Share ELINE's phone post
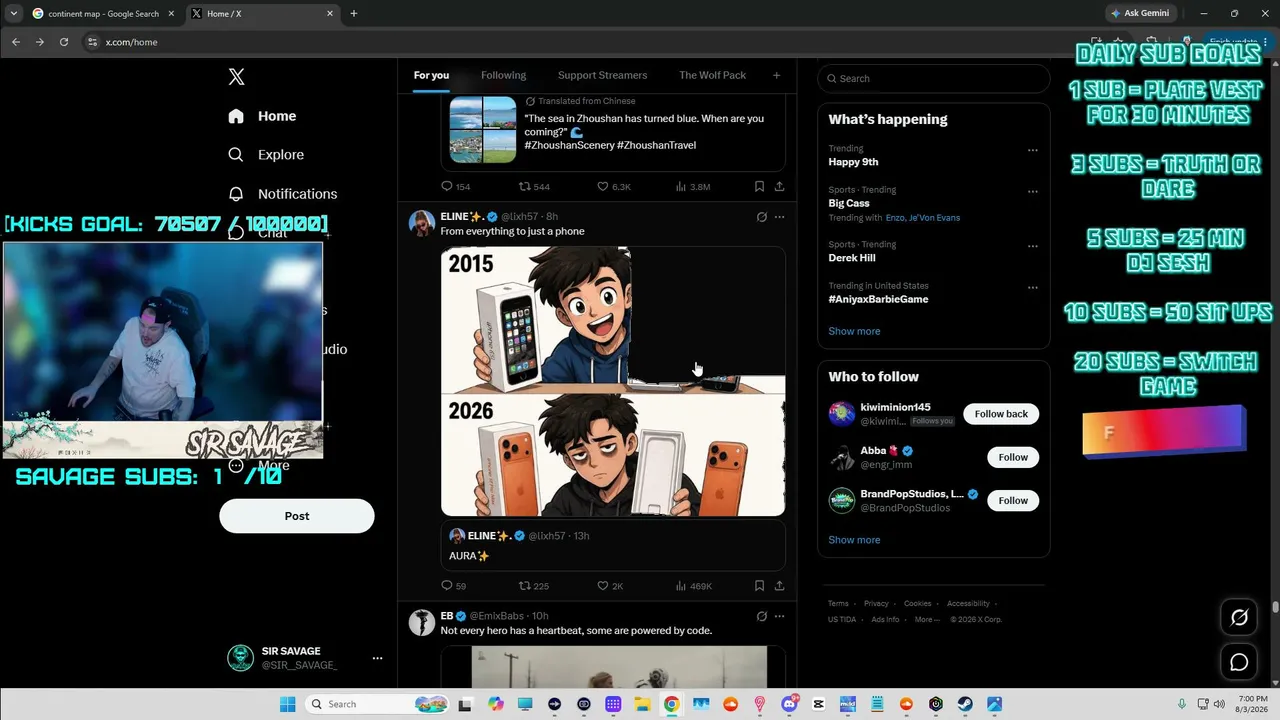The height and width of the screenshot is (720, 1280). 779,586
